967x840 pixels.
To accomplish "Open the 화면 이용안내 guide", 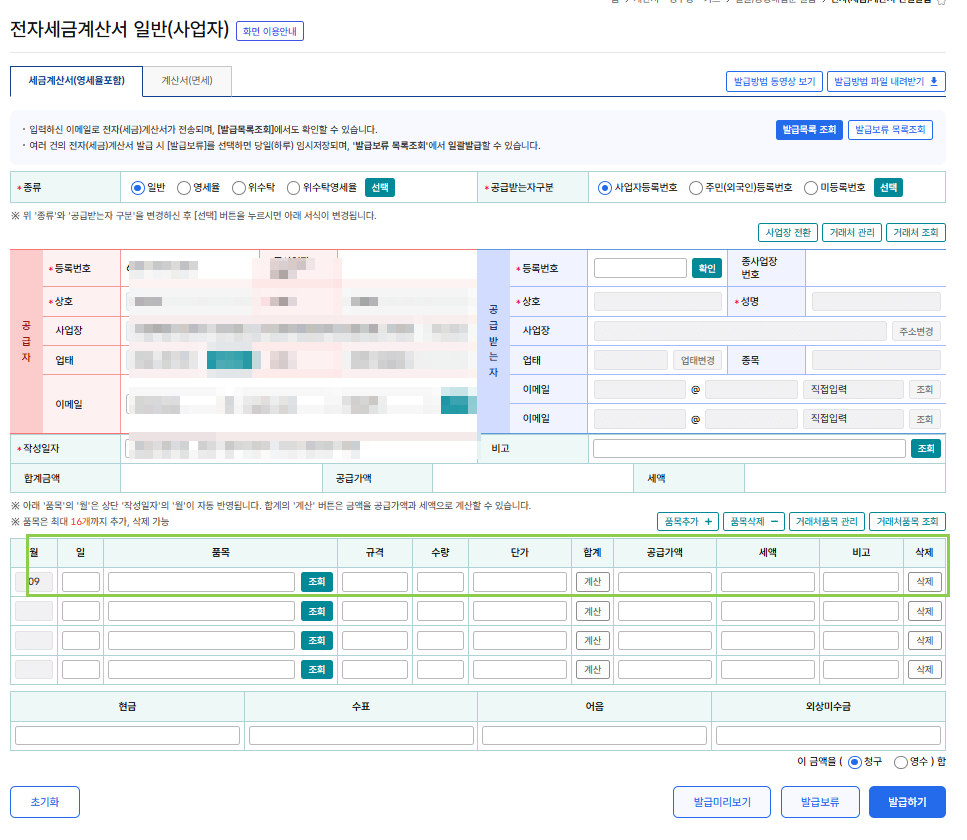I will 270,31.
